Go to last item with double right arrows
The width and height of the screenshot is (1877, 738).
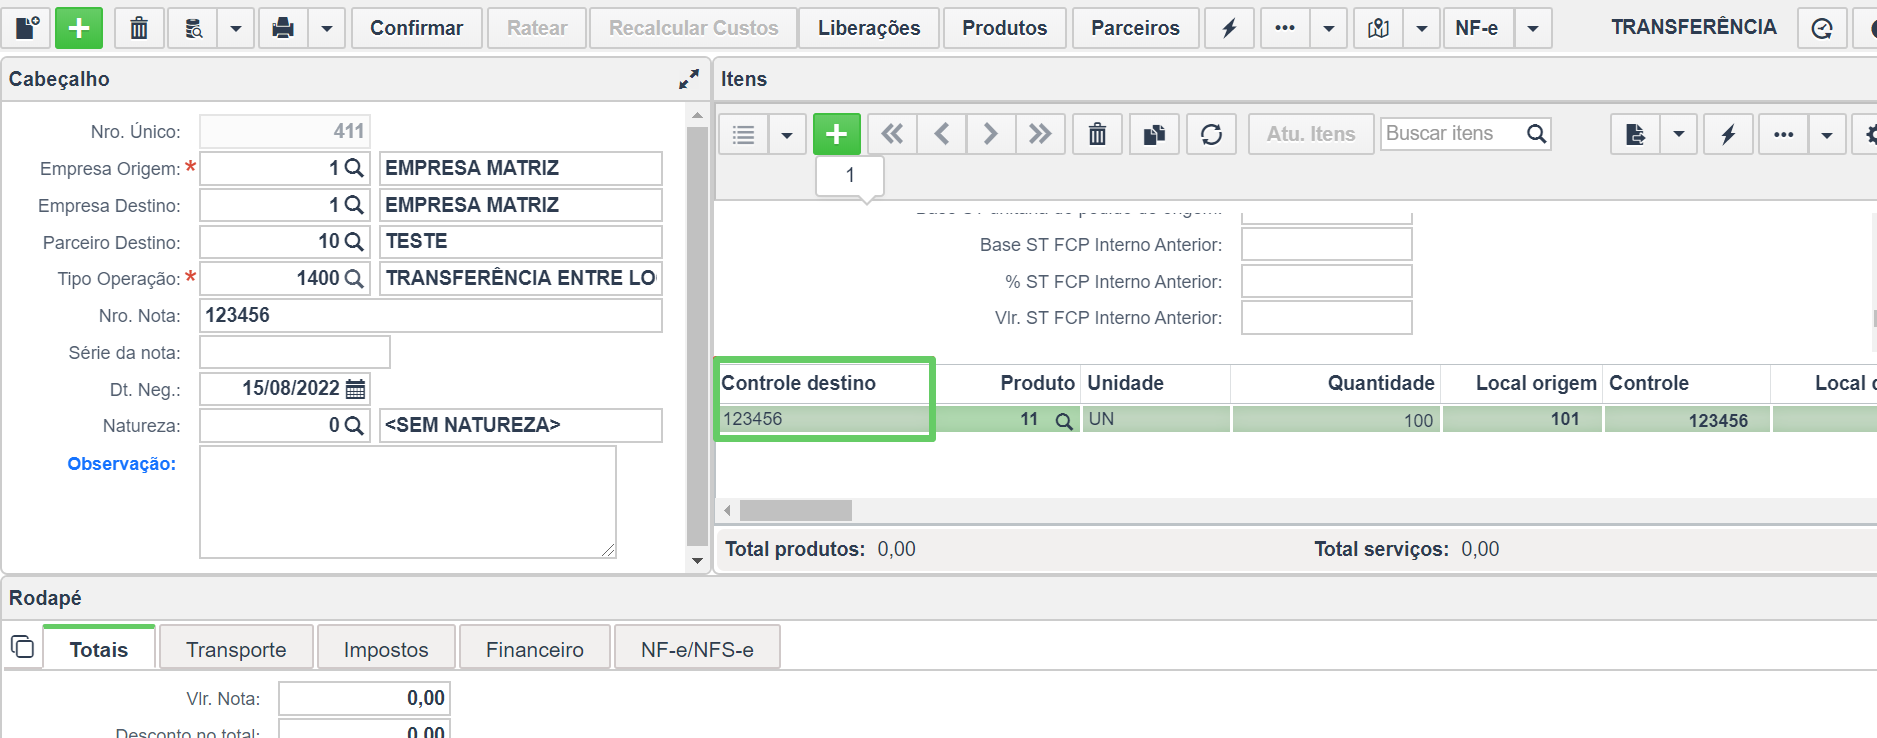1040,134
